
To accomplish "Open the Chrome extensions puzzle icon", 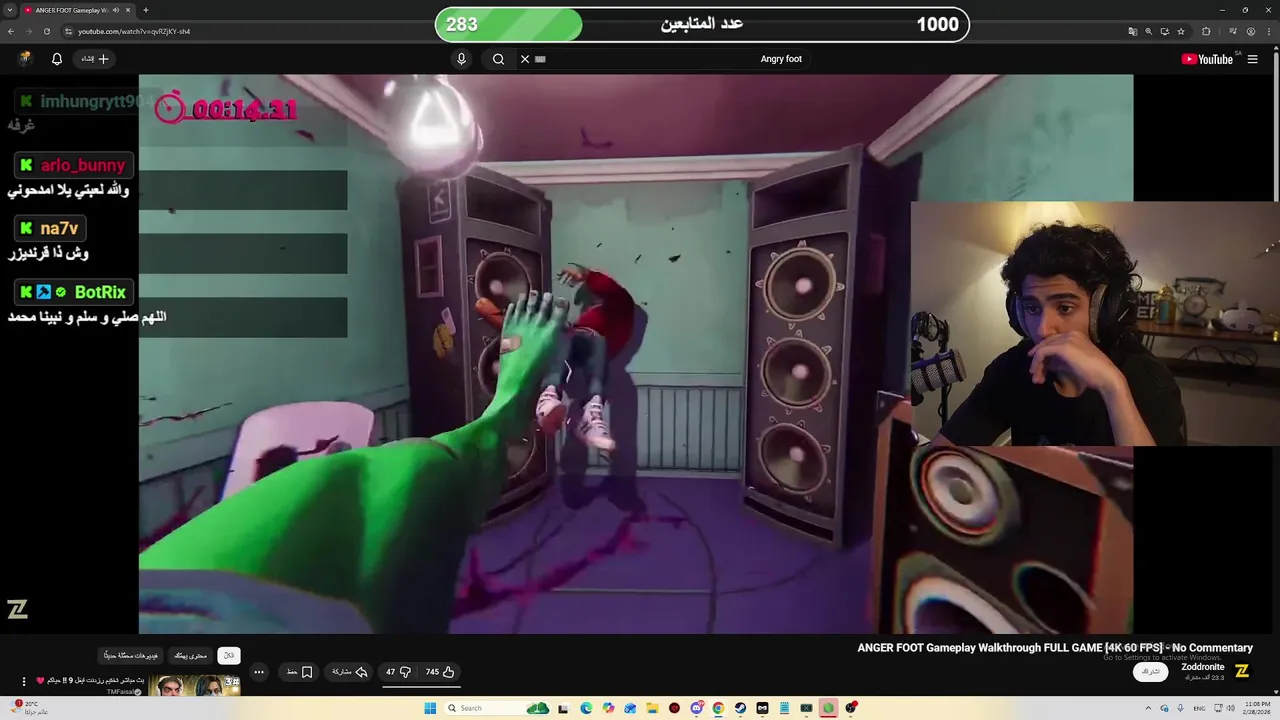I will (1206, 31).
